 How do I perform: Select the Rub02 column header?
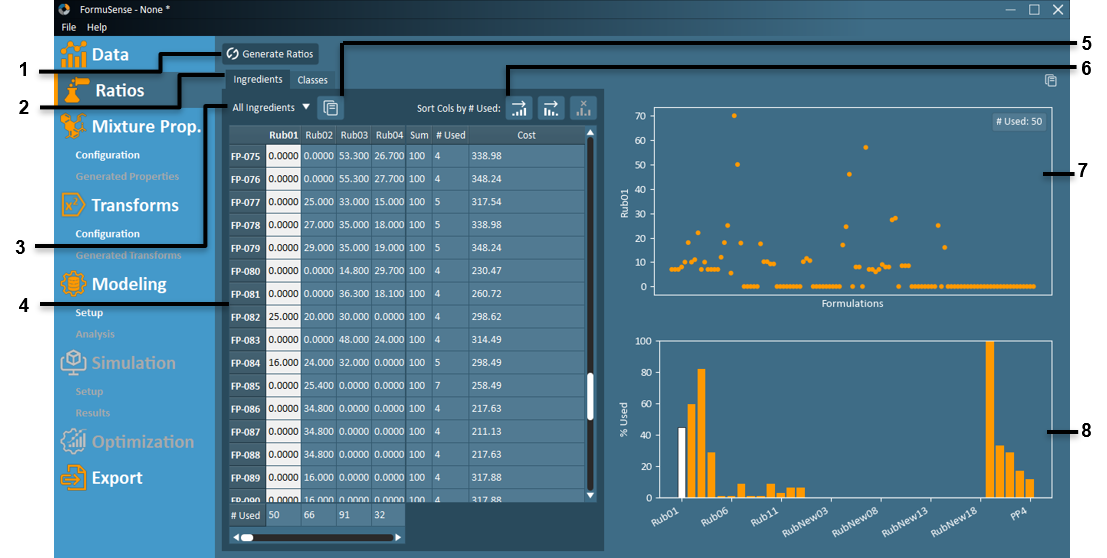click(x=319, y=135)
